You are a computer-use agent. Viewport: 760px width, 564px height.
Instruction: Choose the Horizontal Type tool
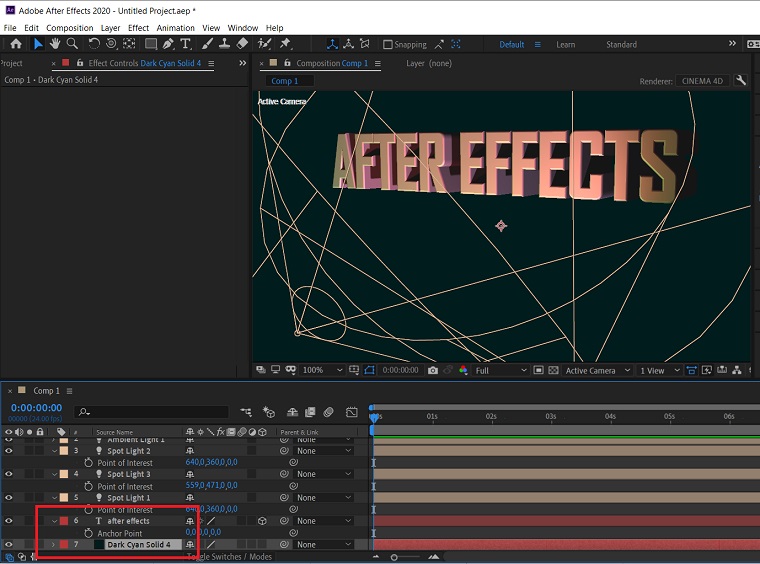[x=187, y=44]
